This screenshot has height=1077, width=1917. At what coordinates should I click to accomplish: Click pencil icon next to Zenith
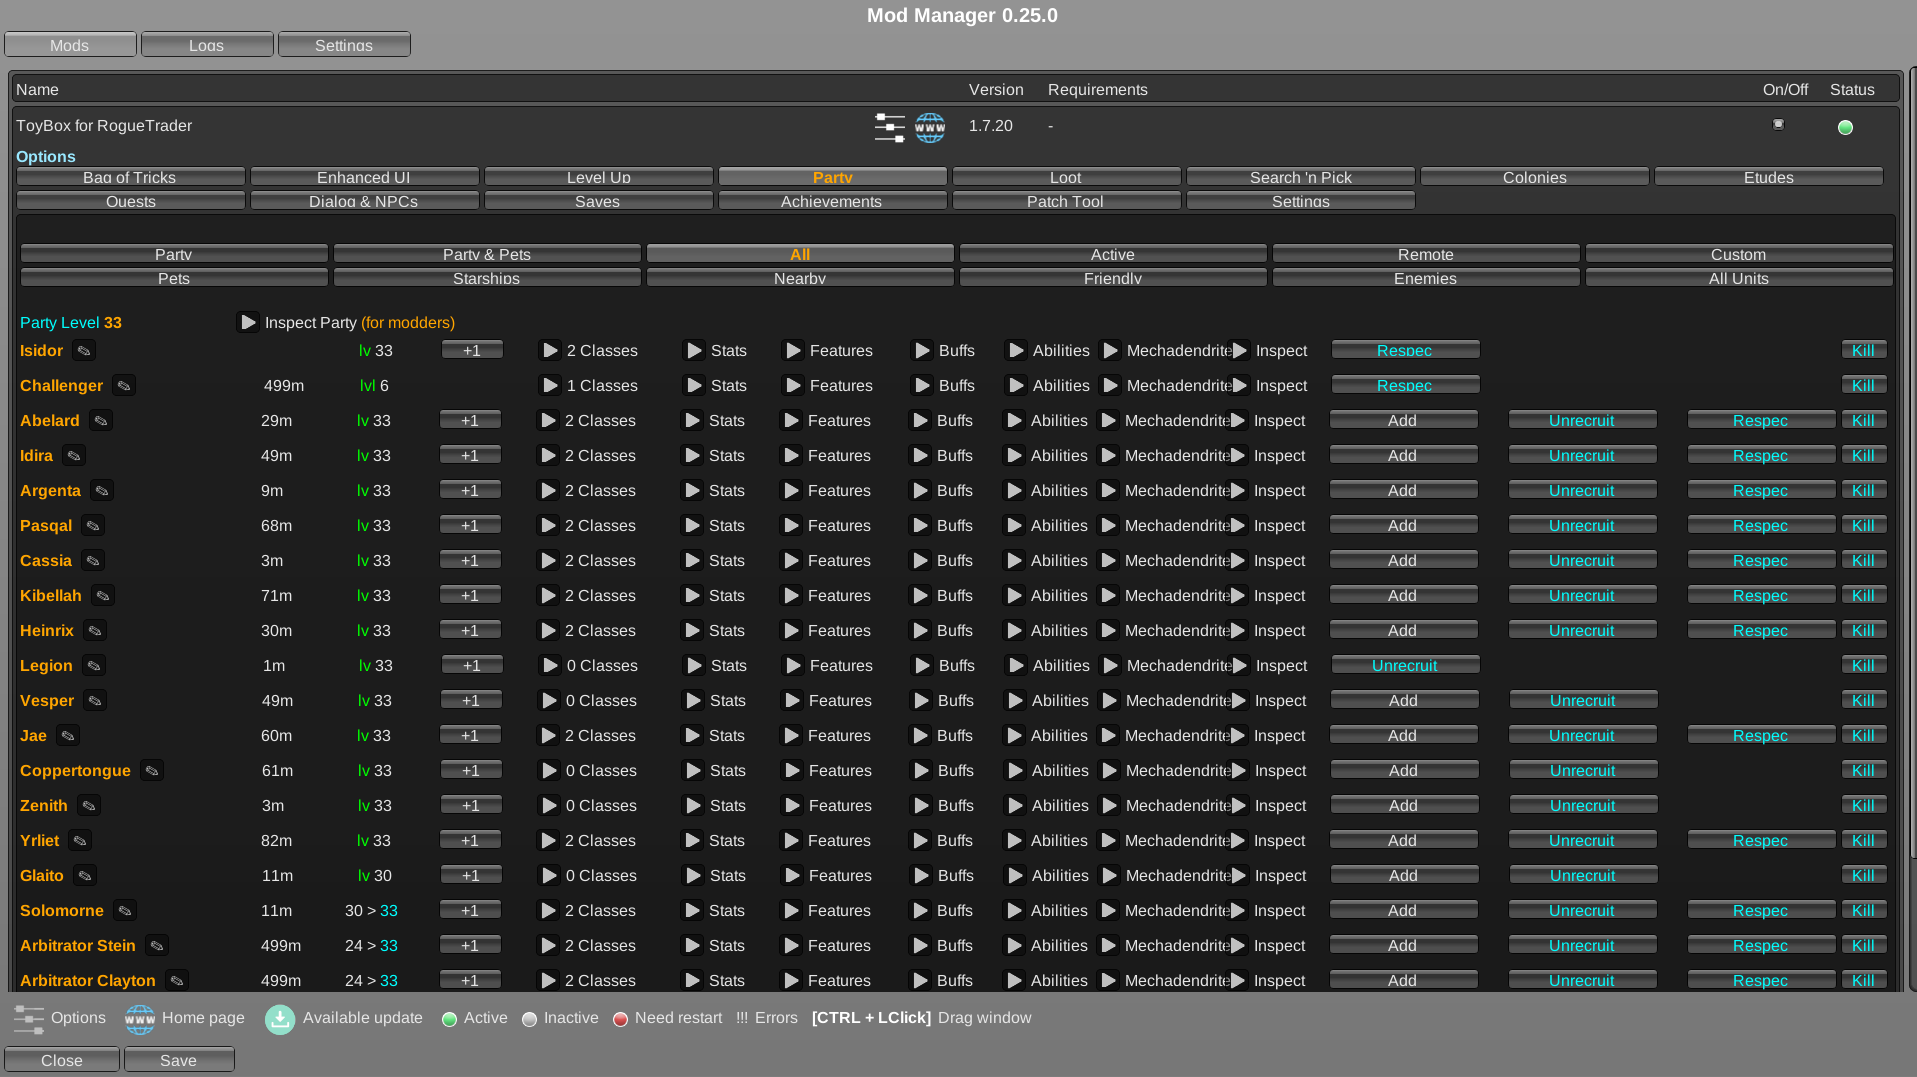pos(89,806)
